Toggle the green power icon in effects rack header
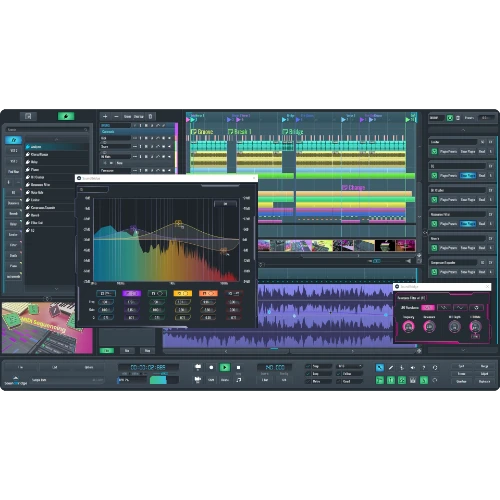The width and height of the screenshot is (500, 500). 450,118
